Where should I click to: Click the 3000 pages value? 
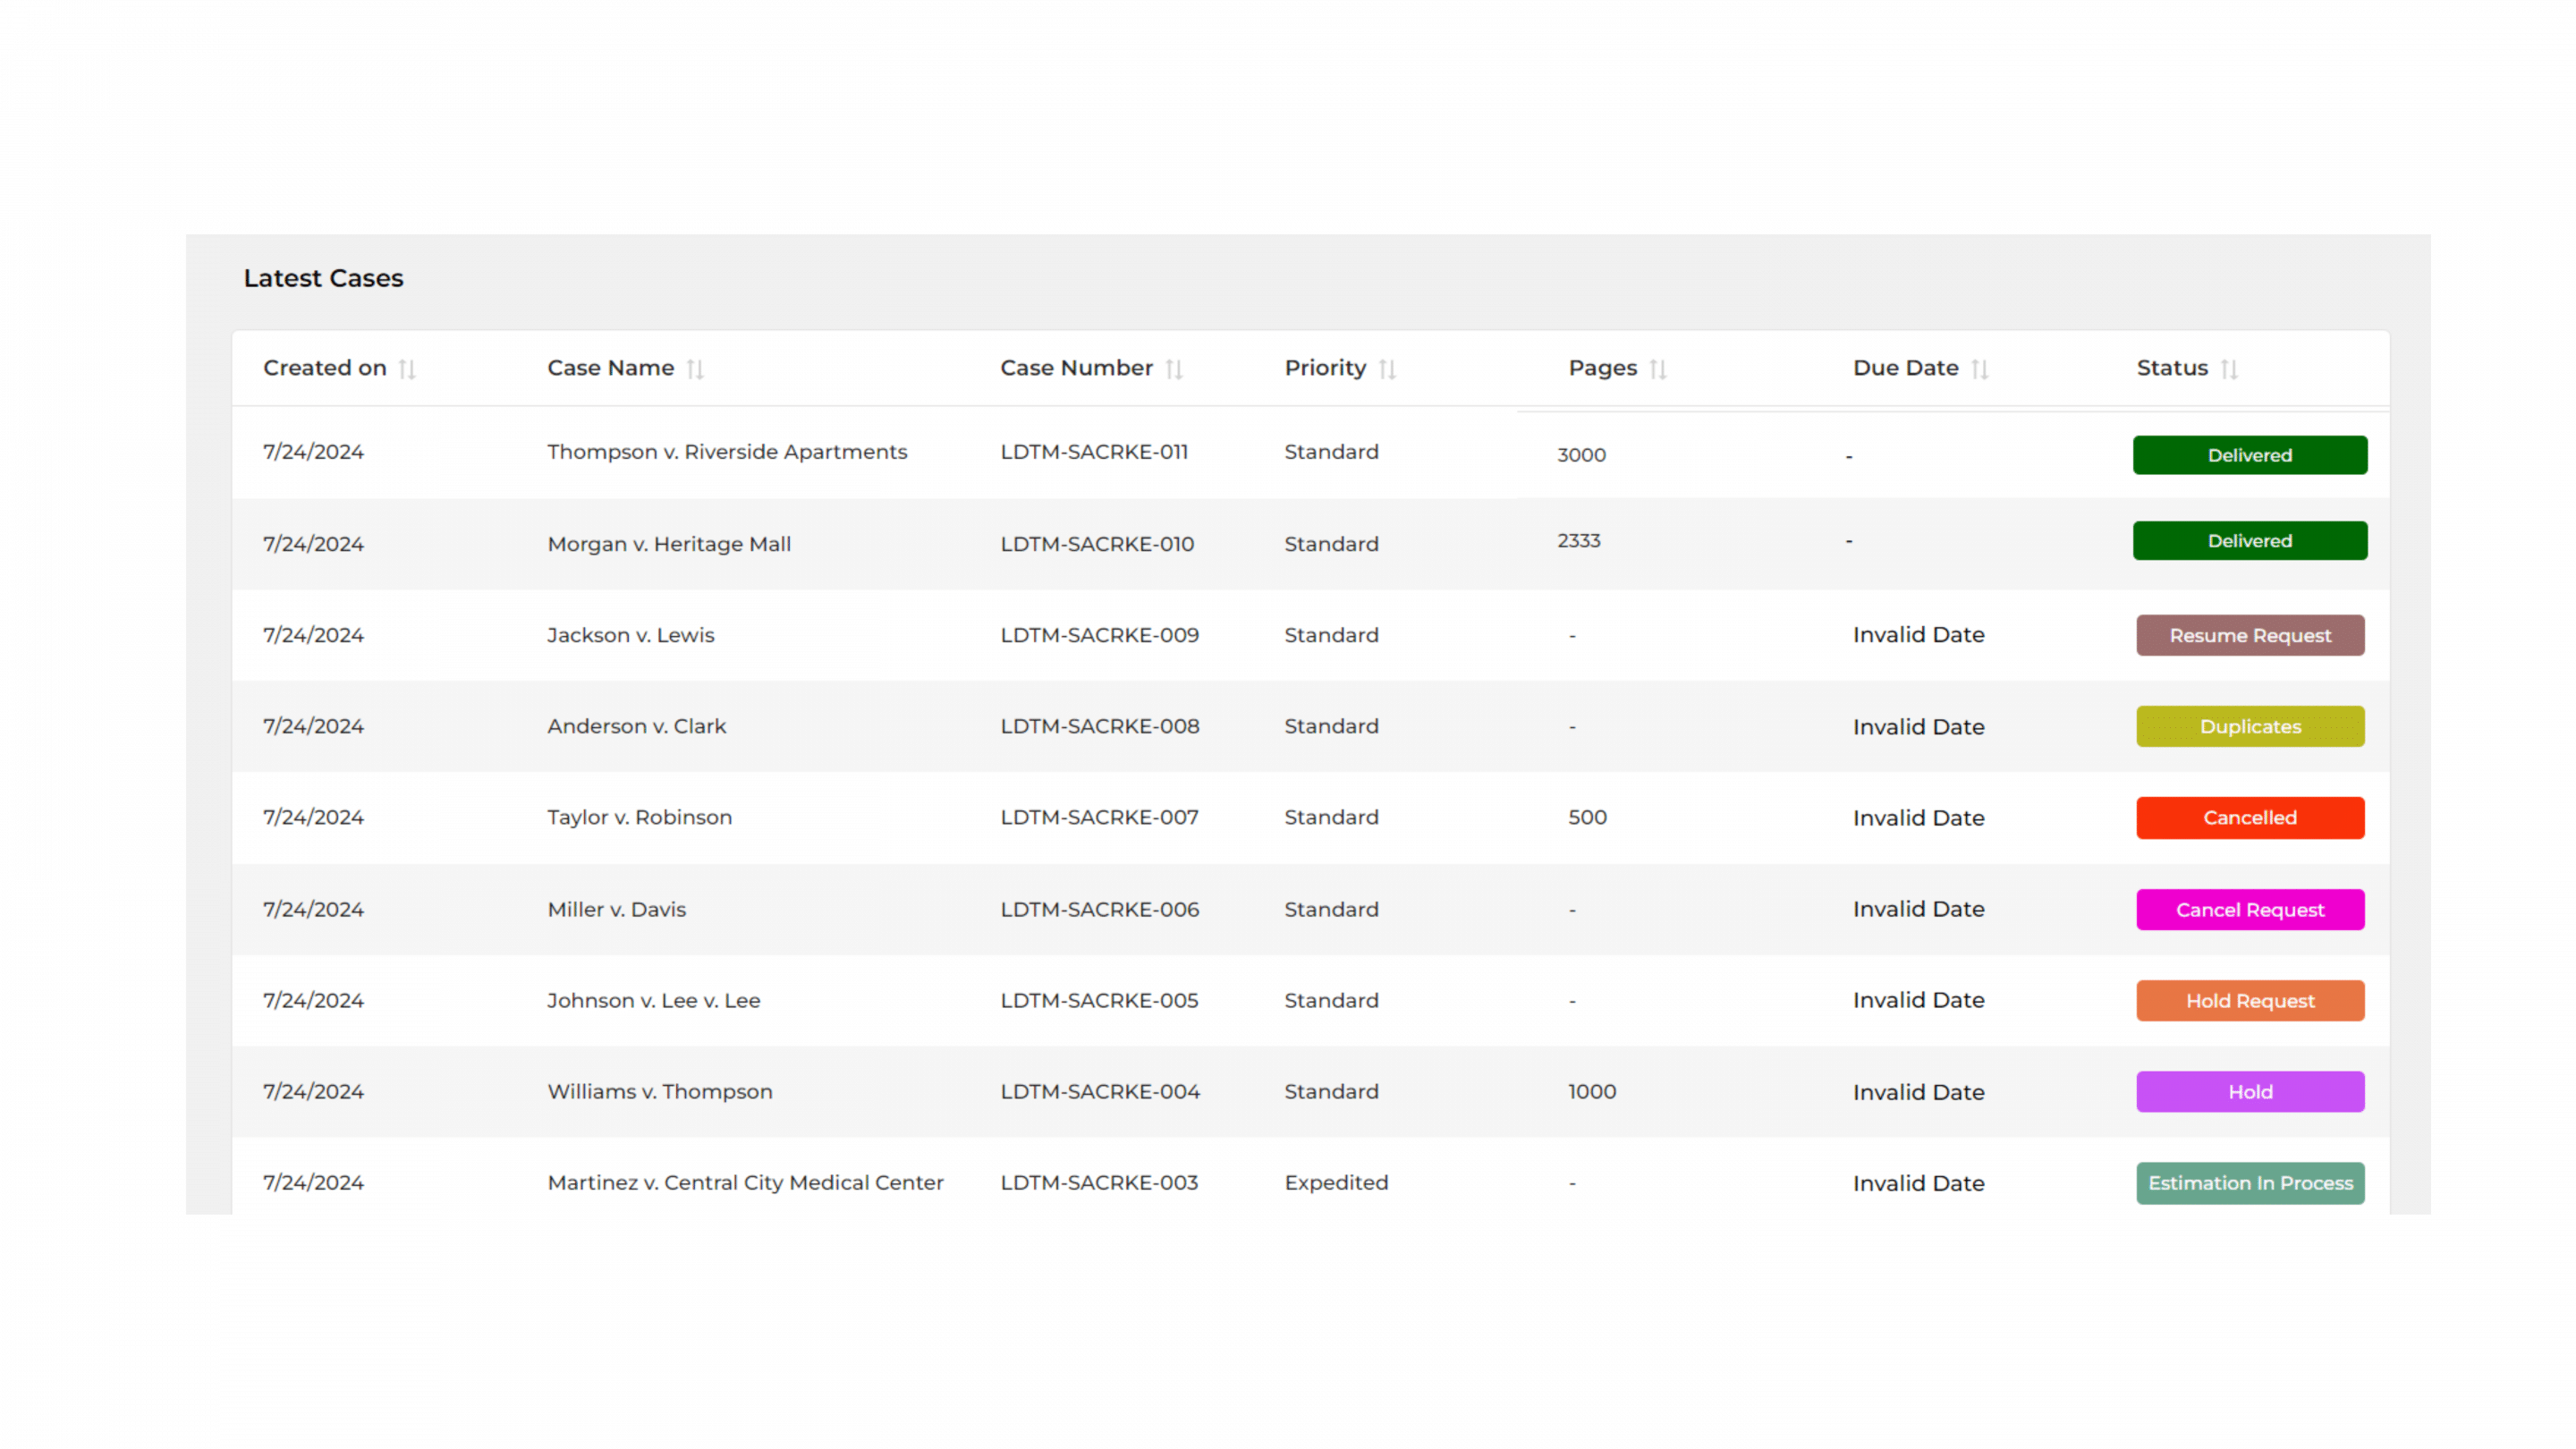click(x=1581, y=455)
